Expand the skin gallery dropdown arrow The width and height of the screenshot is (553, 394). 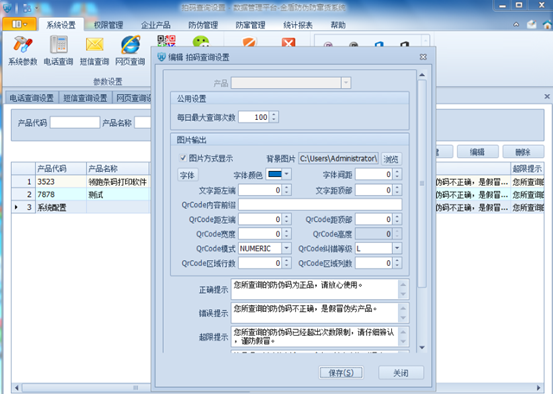click(425, 41)
